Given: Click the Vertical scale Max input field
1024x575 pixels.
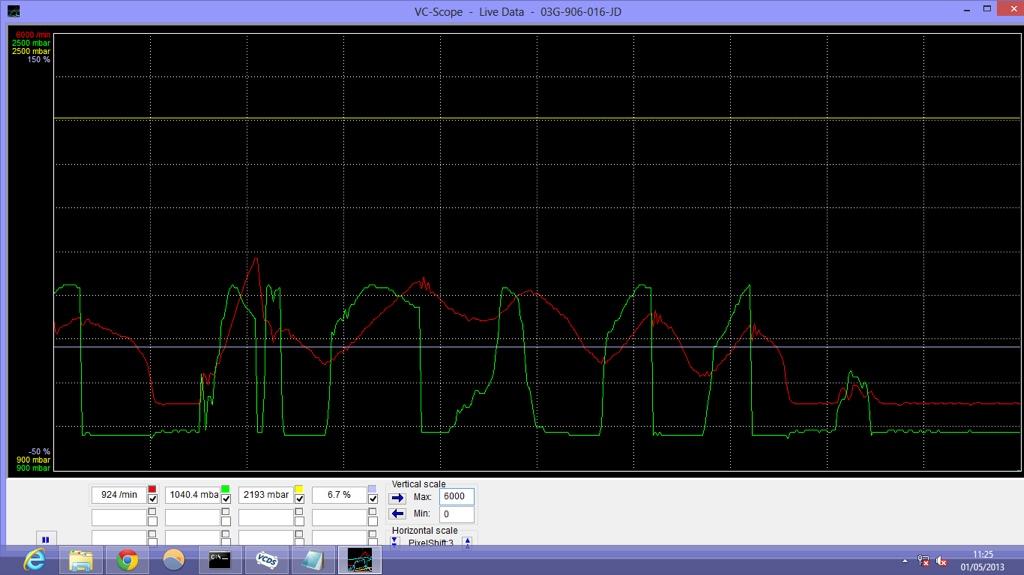Looking at the screenshot, I should (457, 497).
